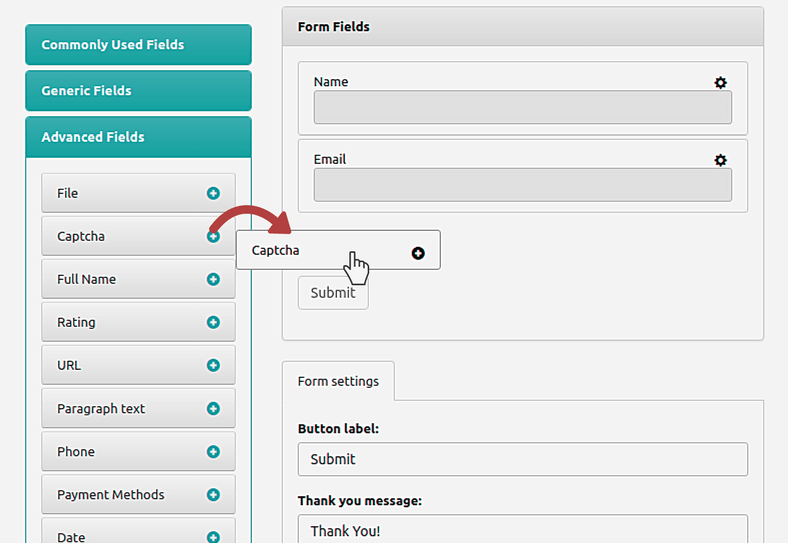Viewport: 788px width, 543px height.
Task: Click the Email text box in form
Action: tap(522, 185)
